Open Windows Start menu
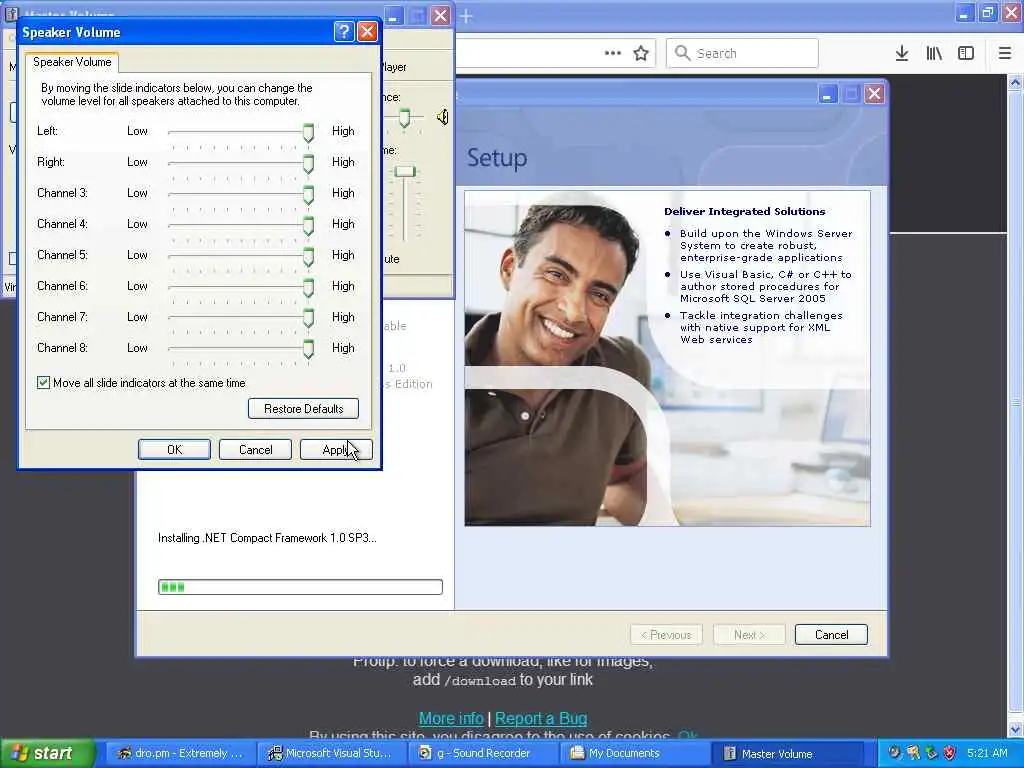The width and height of the screenshot is (1024, 768). [47, 753]
